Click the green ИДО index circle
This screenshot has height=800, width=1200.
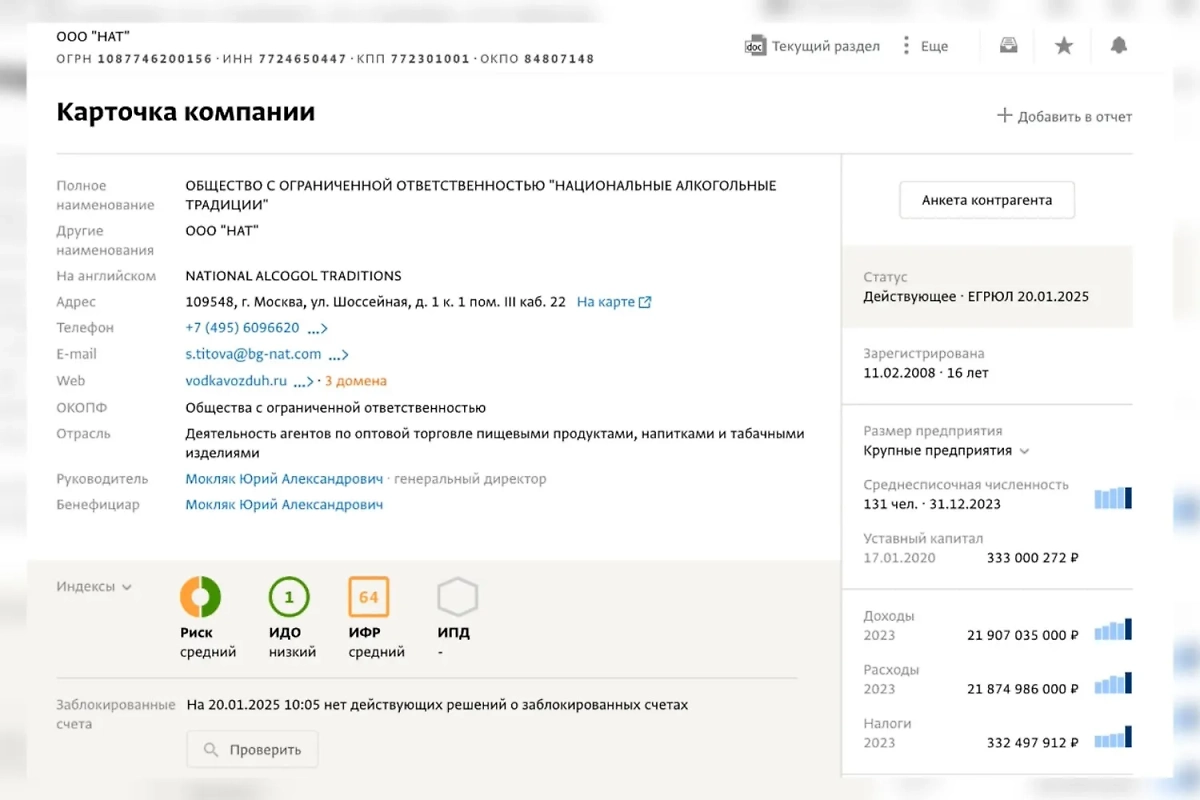pos(289,596)
